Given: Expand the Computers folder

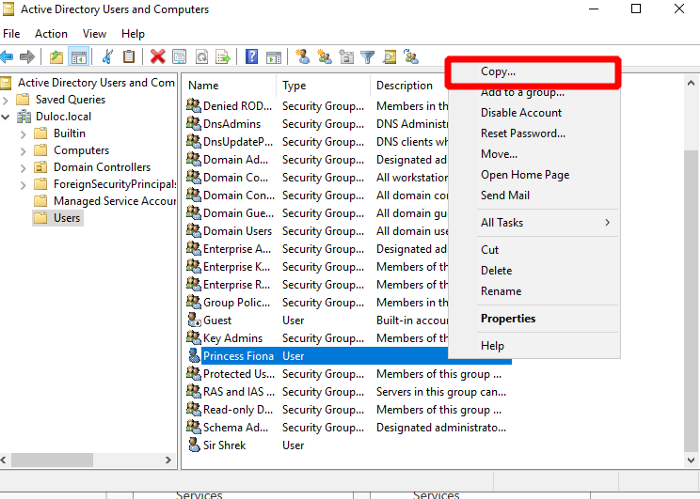Looking at the screenshot, I should coord(23,151).
